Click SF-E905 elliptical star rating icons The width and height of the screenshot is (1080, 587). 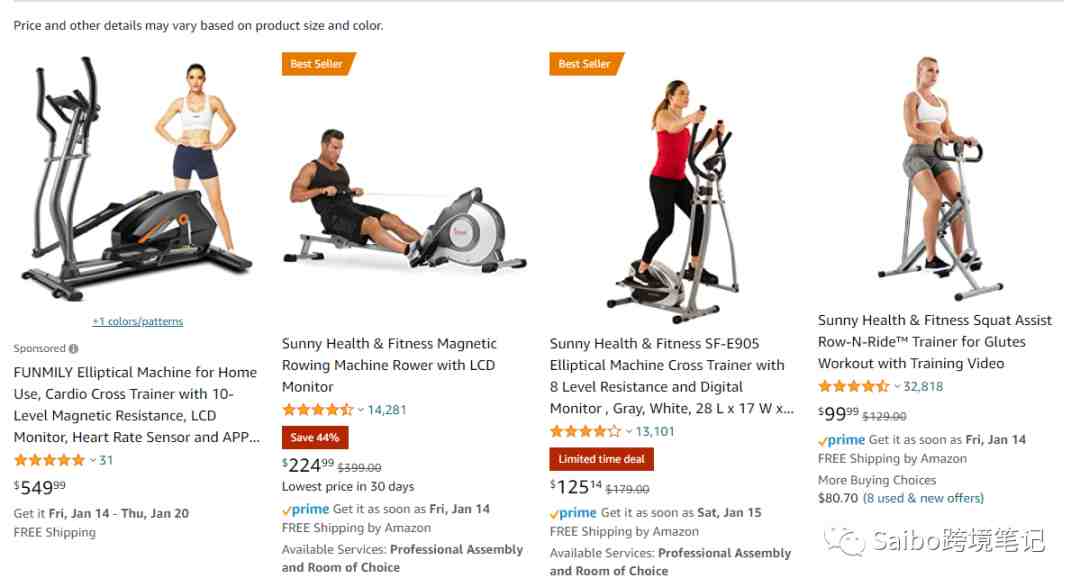(585, 431)
